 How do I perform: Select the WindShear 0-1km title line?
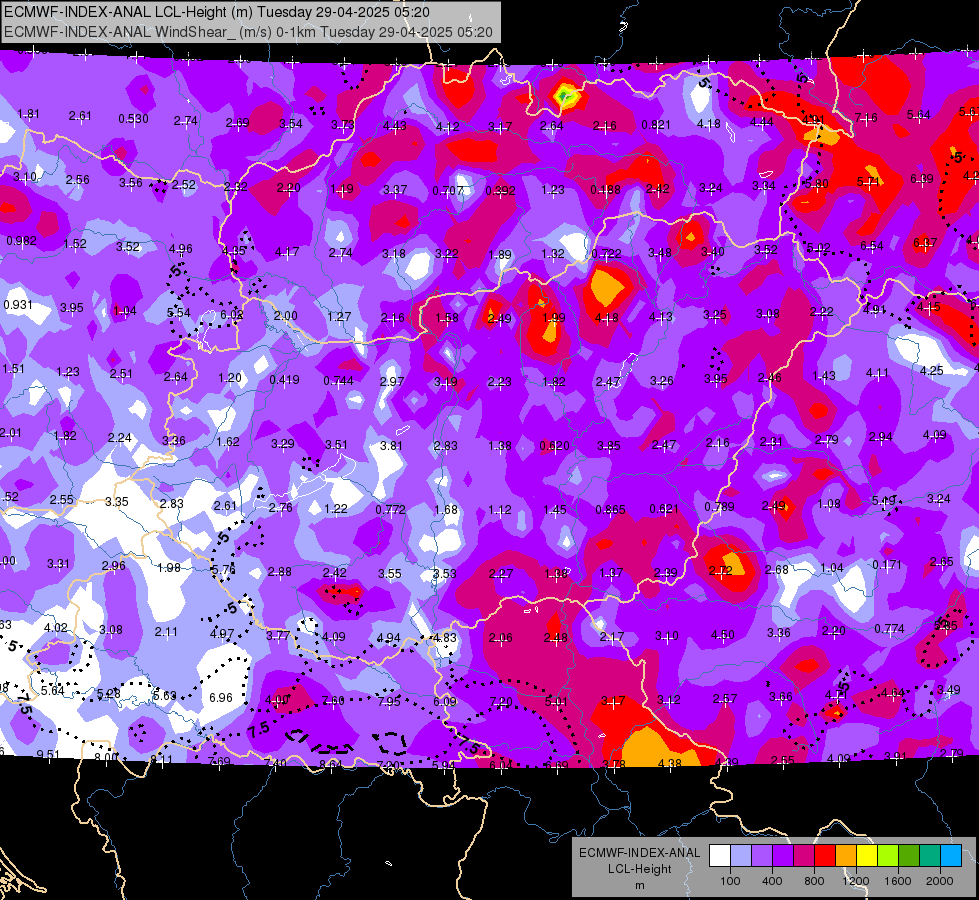point(248,32)
